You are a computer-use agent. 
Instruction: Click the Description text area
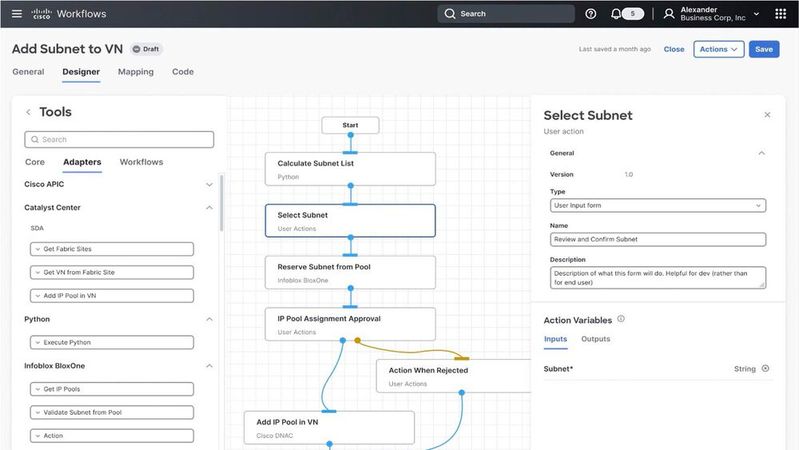pyautogui.click(x=658, y=278)
